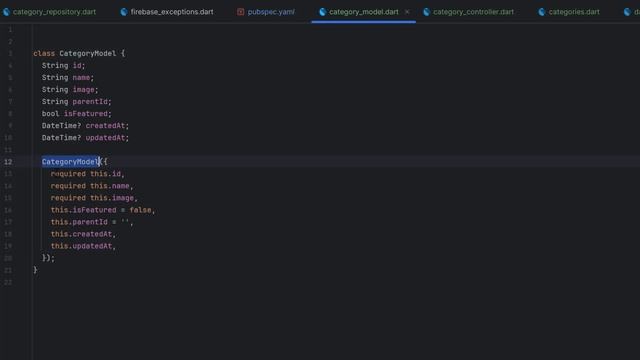The width and height of the screenshot is (640, 360).
Task: Click the 'String id;' field line
Action: [63, 65]
